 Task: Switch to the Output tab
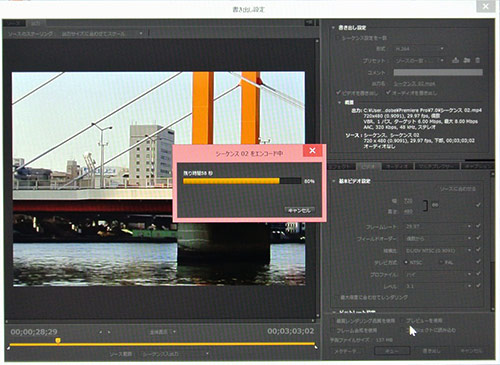click(x=36, y=23)
